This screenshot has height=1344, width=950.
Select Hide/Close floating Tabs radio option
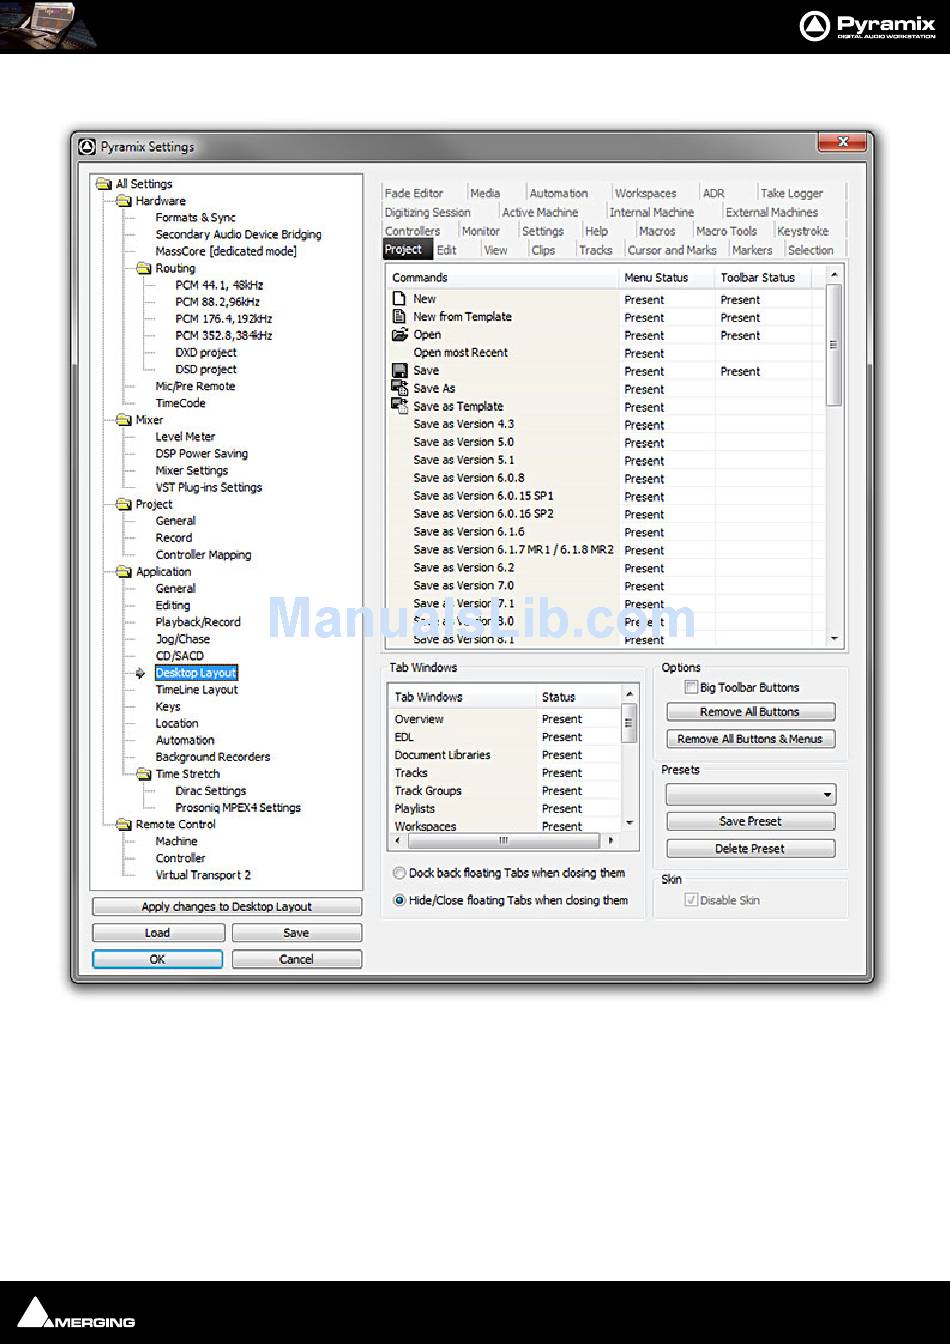tap(399, 900)
